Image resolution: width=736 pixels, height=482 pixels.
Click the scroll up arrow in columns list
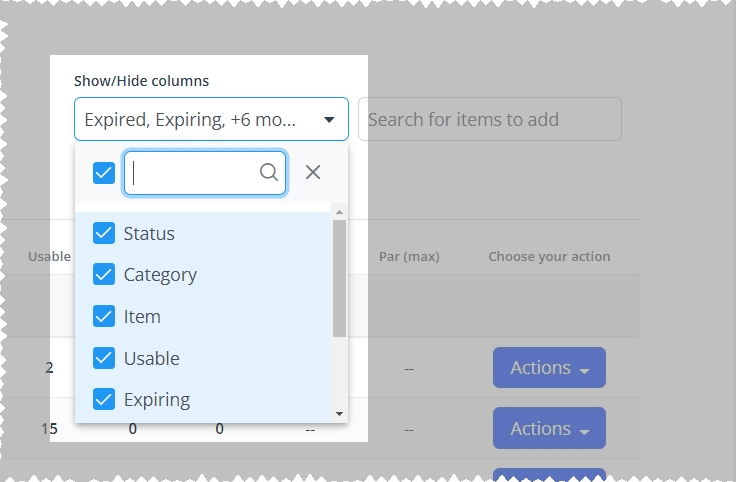click(339, 213)
